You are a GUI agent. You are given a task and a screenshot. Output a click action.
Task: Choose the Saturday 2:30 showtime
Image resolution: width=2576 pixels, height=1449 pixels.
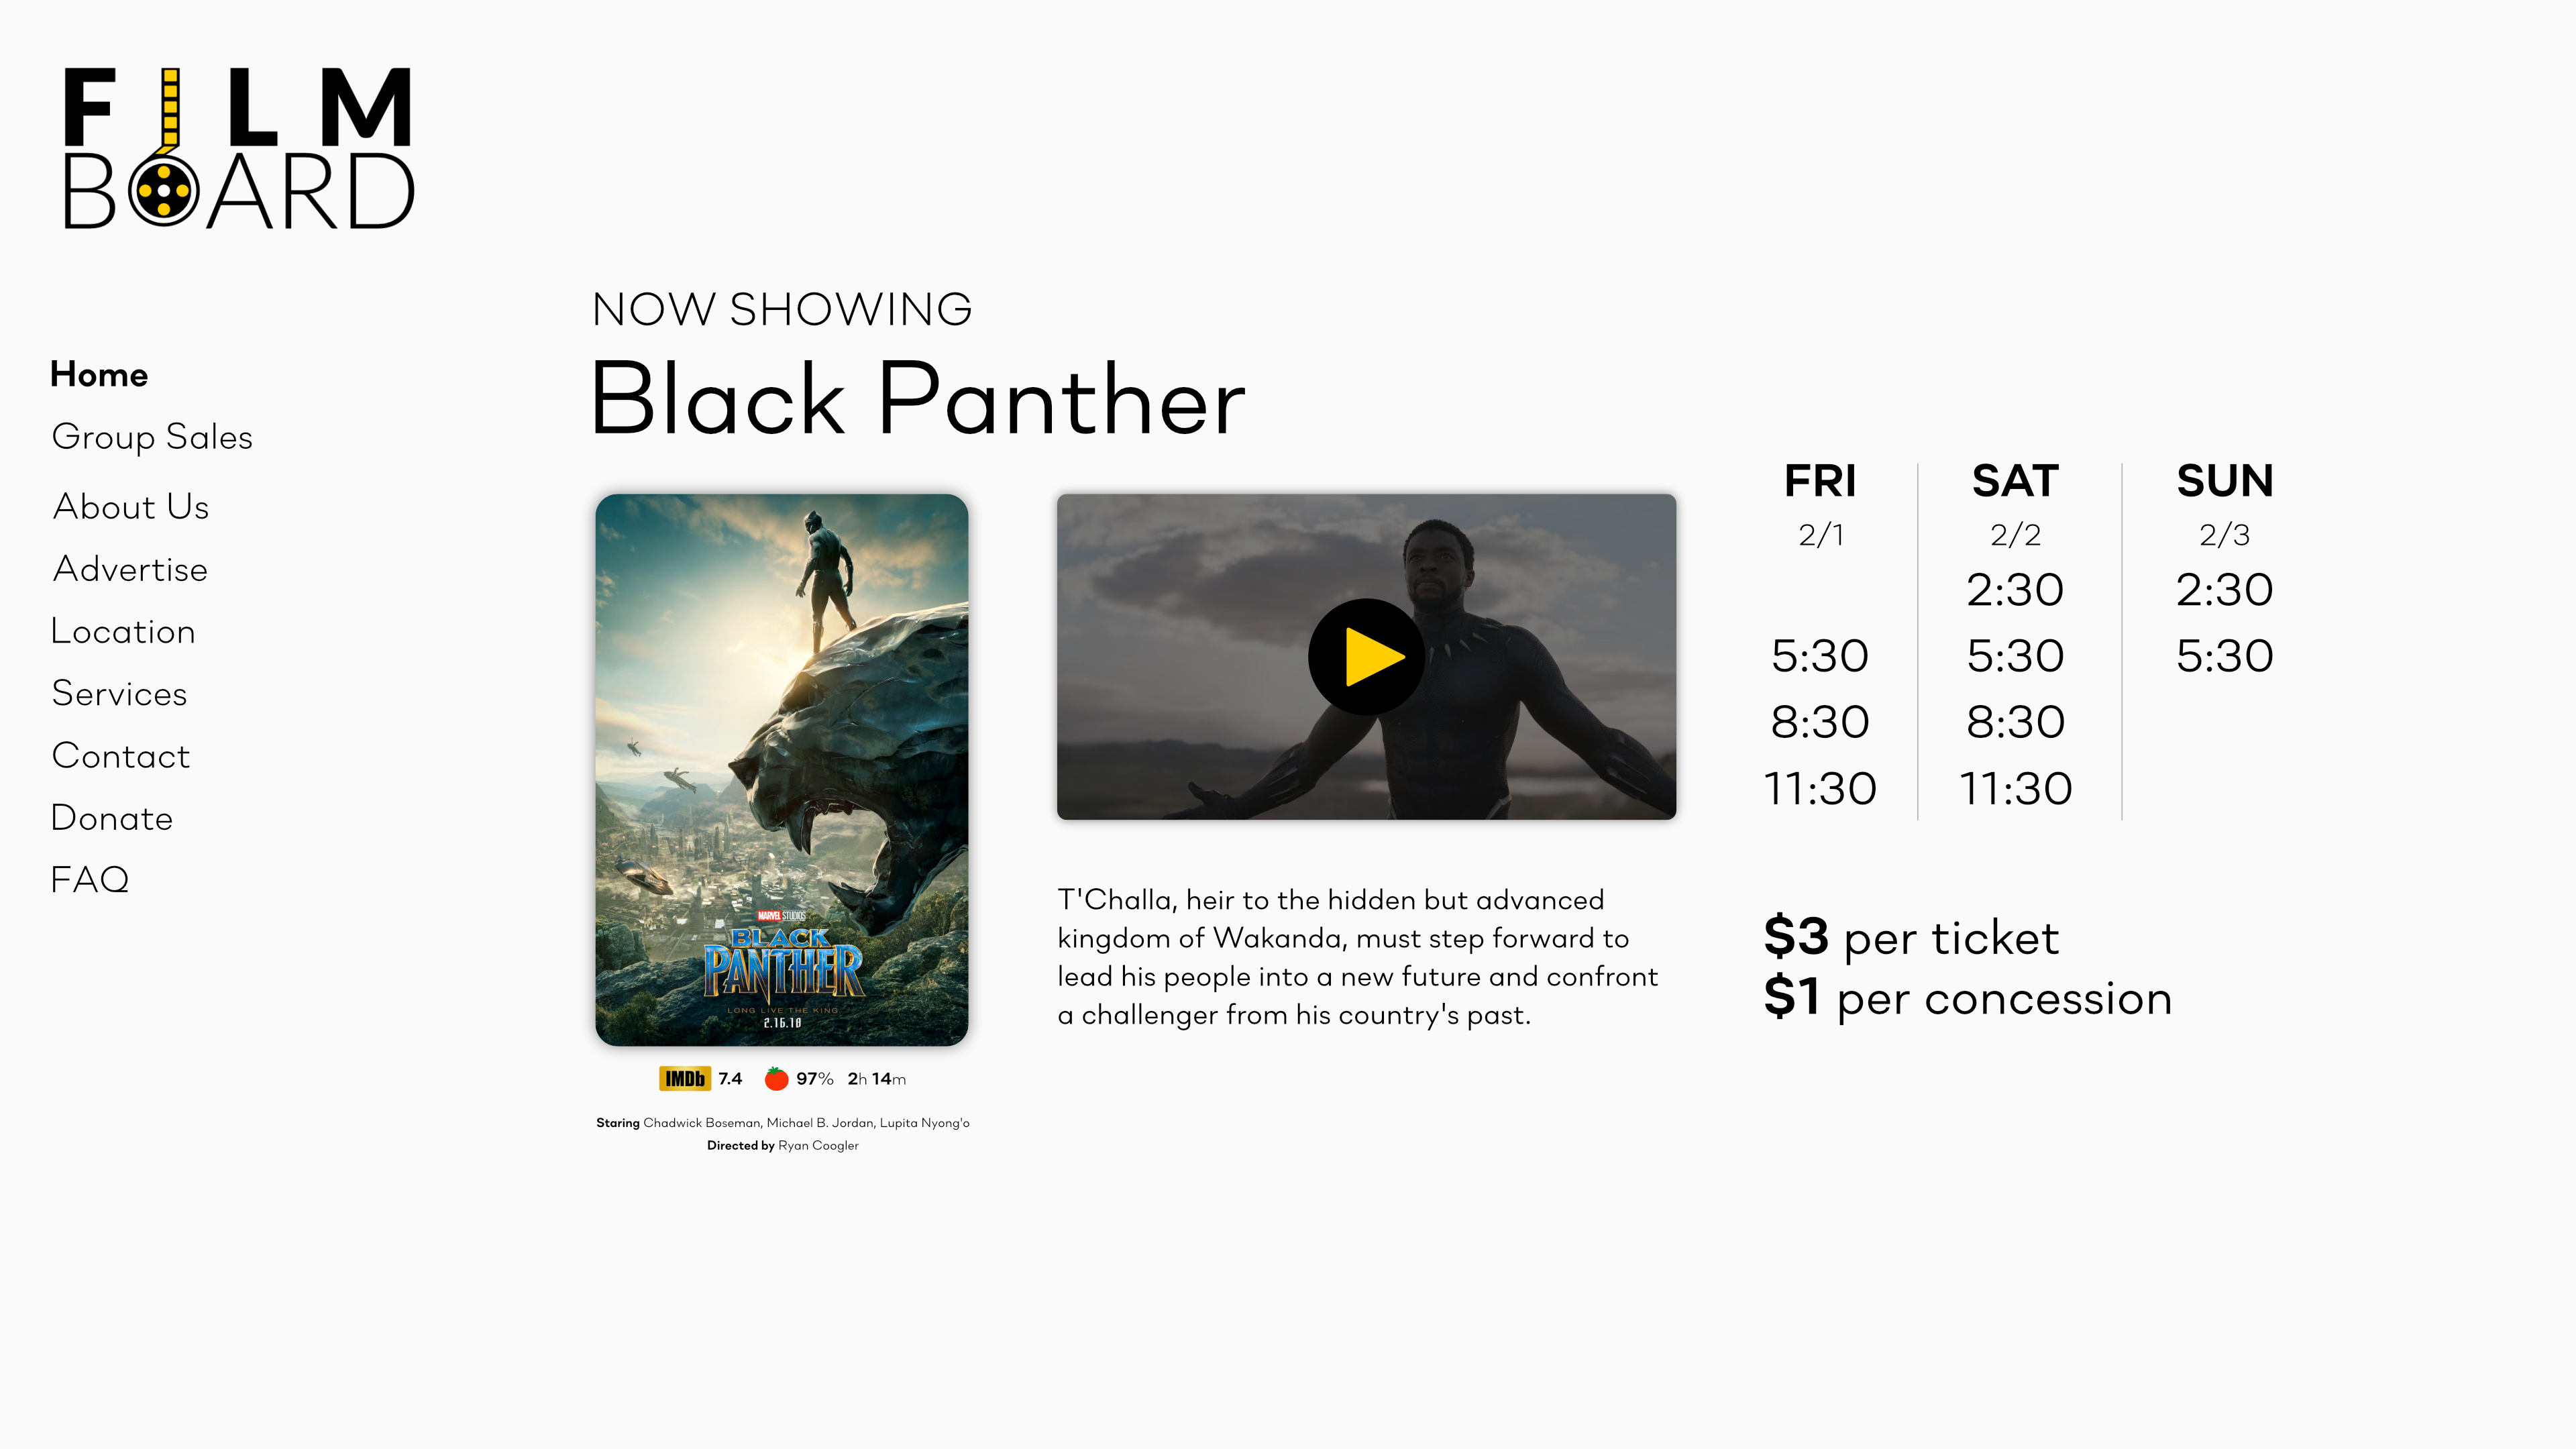click(2015, 590)
